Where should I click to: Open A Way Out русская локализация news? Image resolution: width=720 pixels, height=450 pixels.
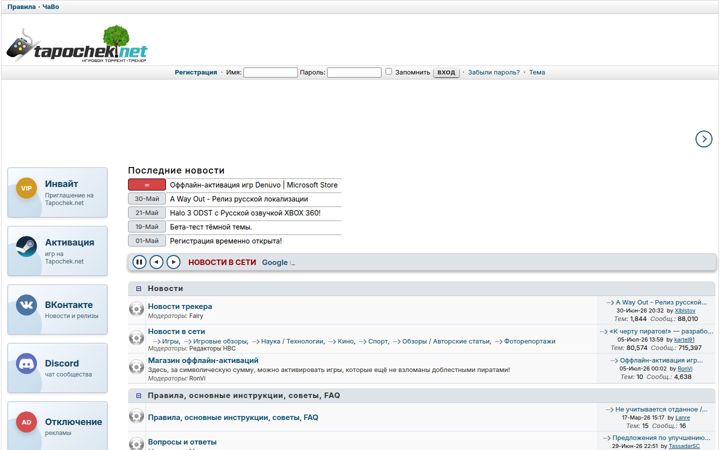click(239, 199)
